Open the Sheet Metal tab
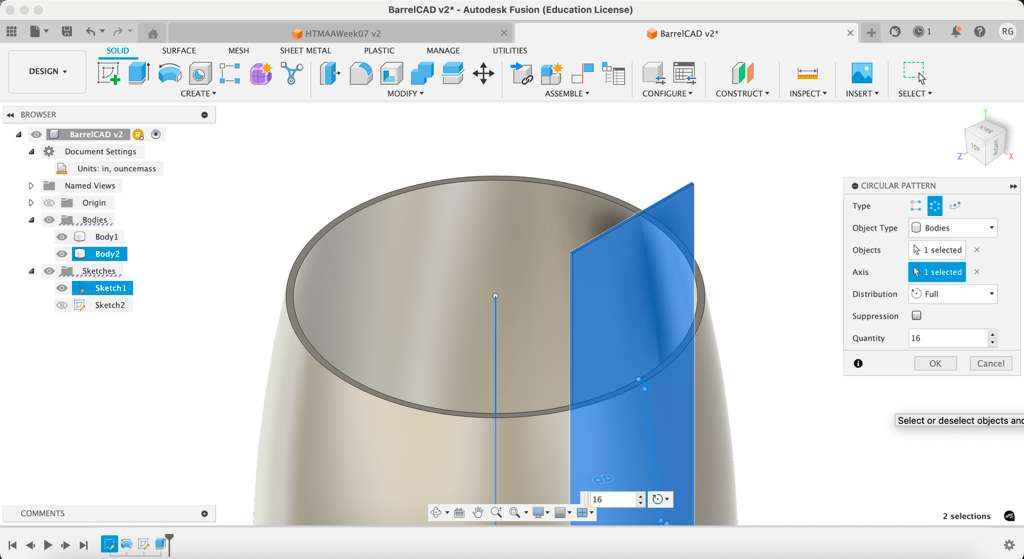 point(305,50)
